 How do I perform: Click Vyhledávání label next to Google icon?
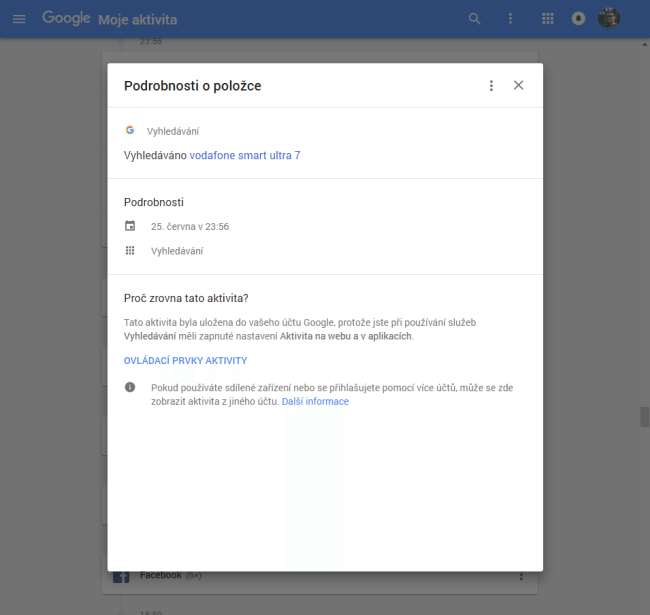click(173, 131)
